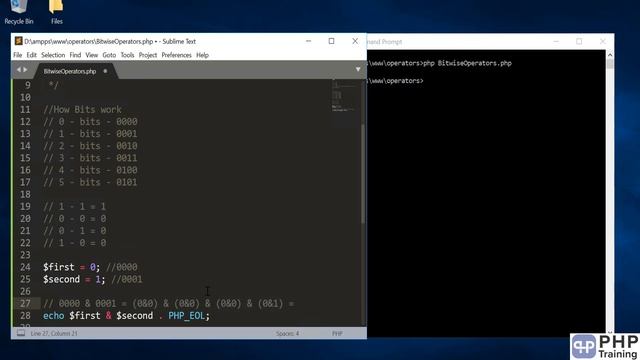The width and height of the screenshot is (640, 360).
Task: Click the Spaces: 4 indentation setting
Action: 287,333
